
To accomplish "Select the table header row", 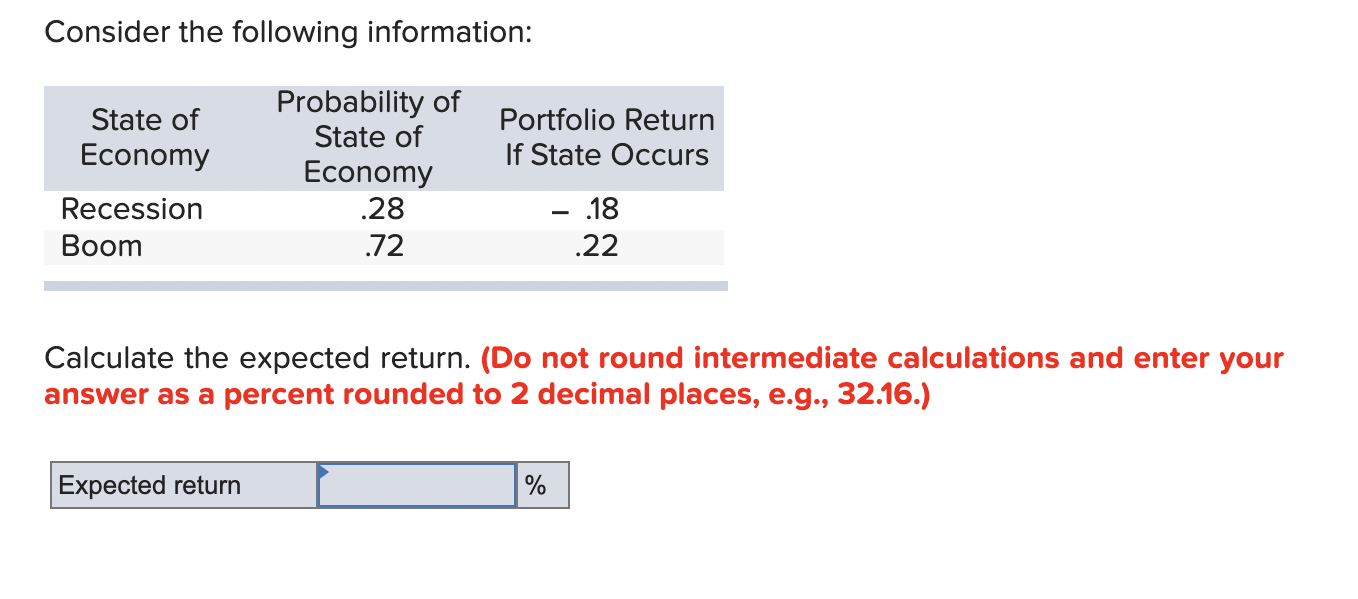I will pyautogui.click(x=385, y=137).
